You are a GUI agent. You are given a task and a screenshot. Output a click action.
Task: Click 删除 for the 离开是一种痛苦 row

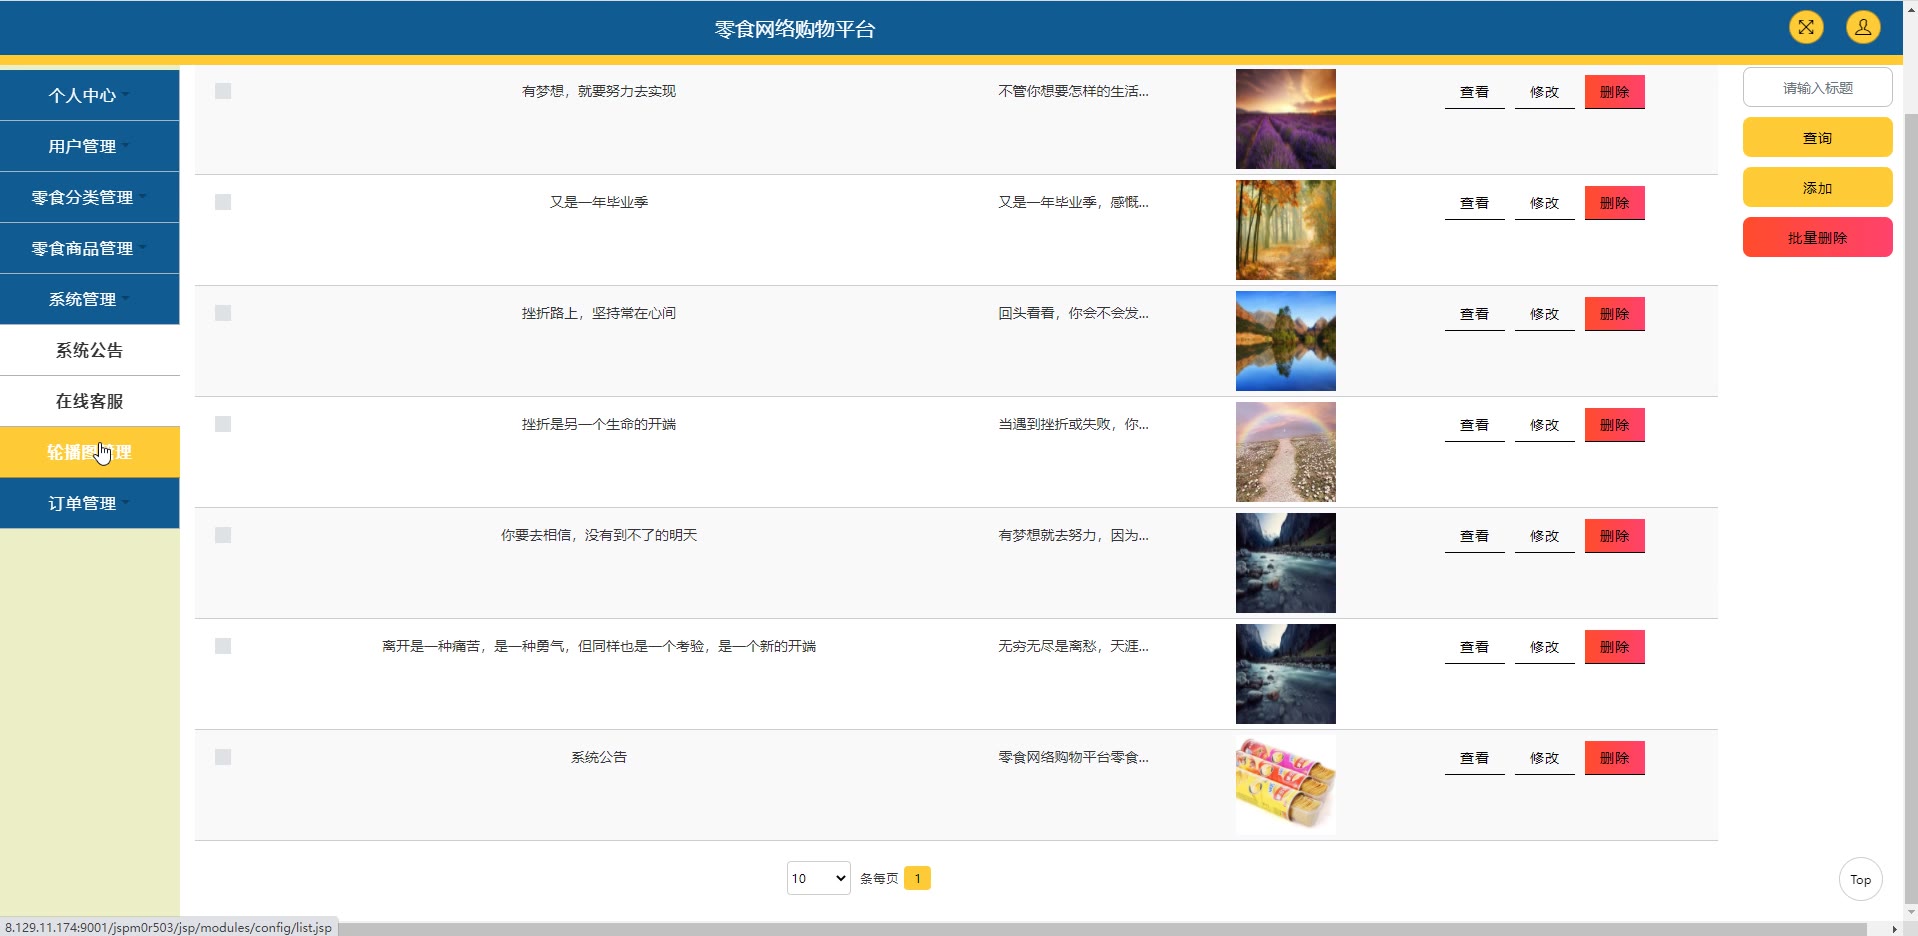pos(1614,647)
